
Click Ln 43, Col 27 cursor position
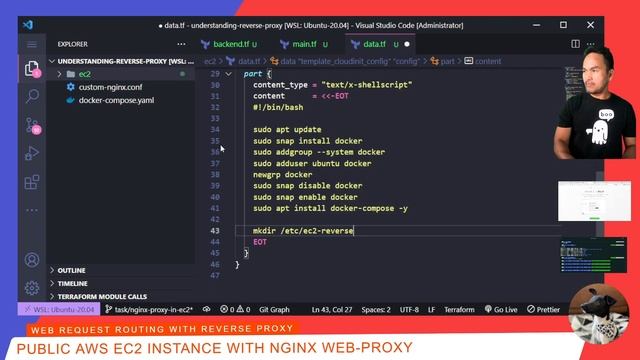pos(332,309)
